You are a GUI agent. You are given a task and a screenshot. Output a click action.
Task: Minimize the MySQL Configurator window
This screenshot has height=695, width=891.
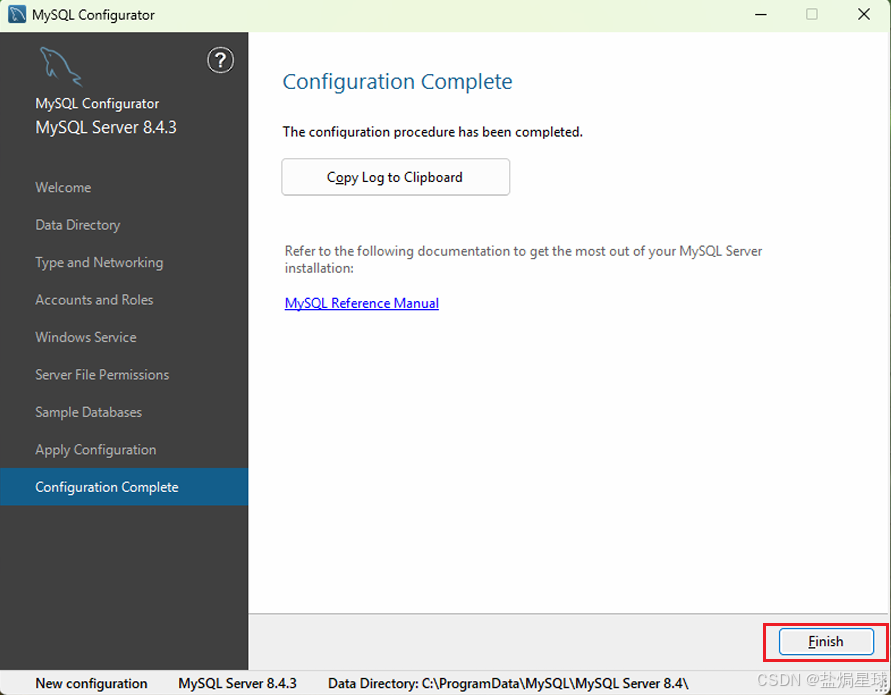coord(761,14)
